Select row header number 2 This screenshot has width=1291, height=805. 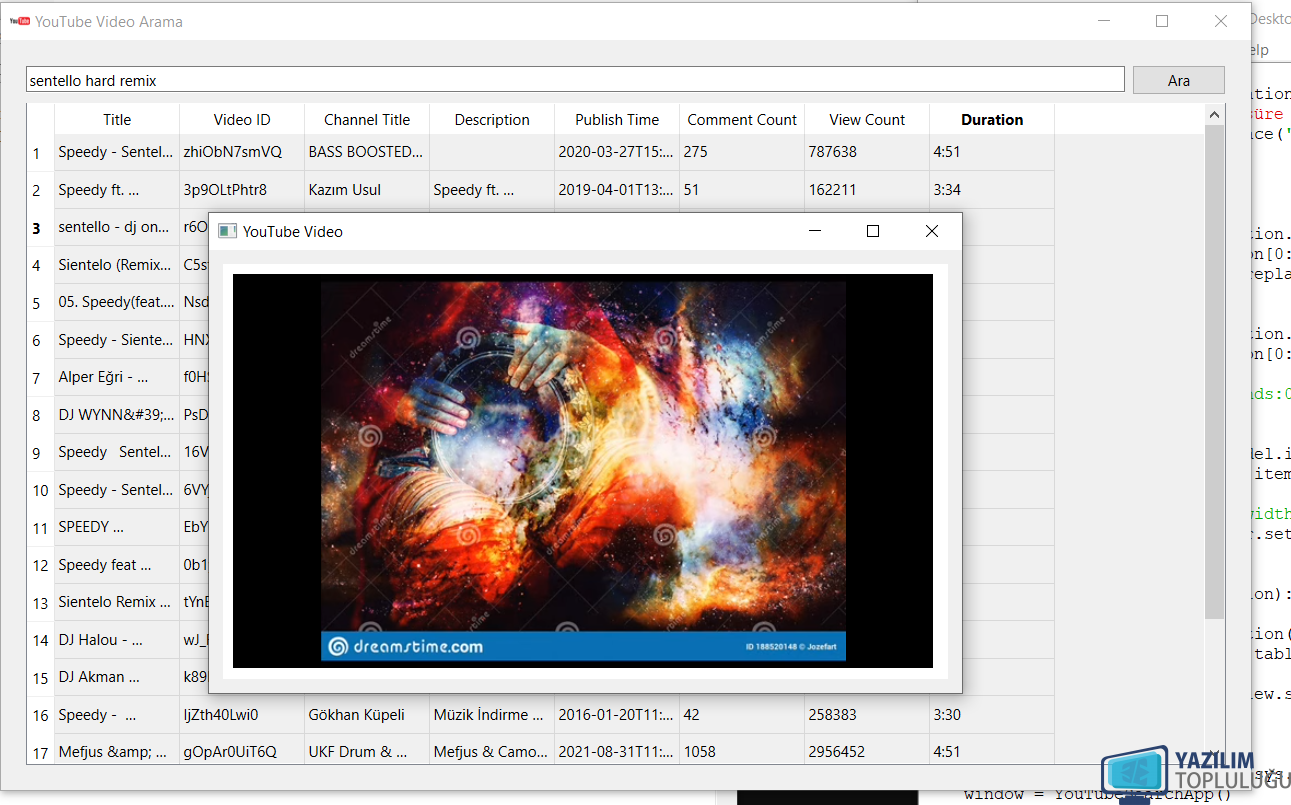coord(41,190)
